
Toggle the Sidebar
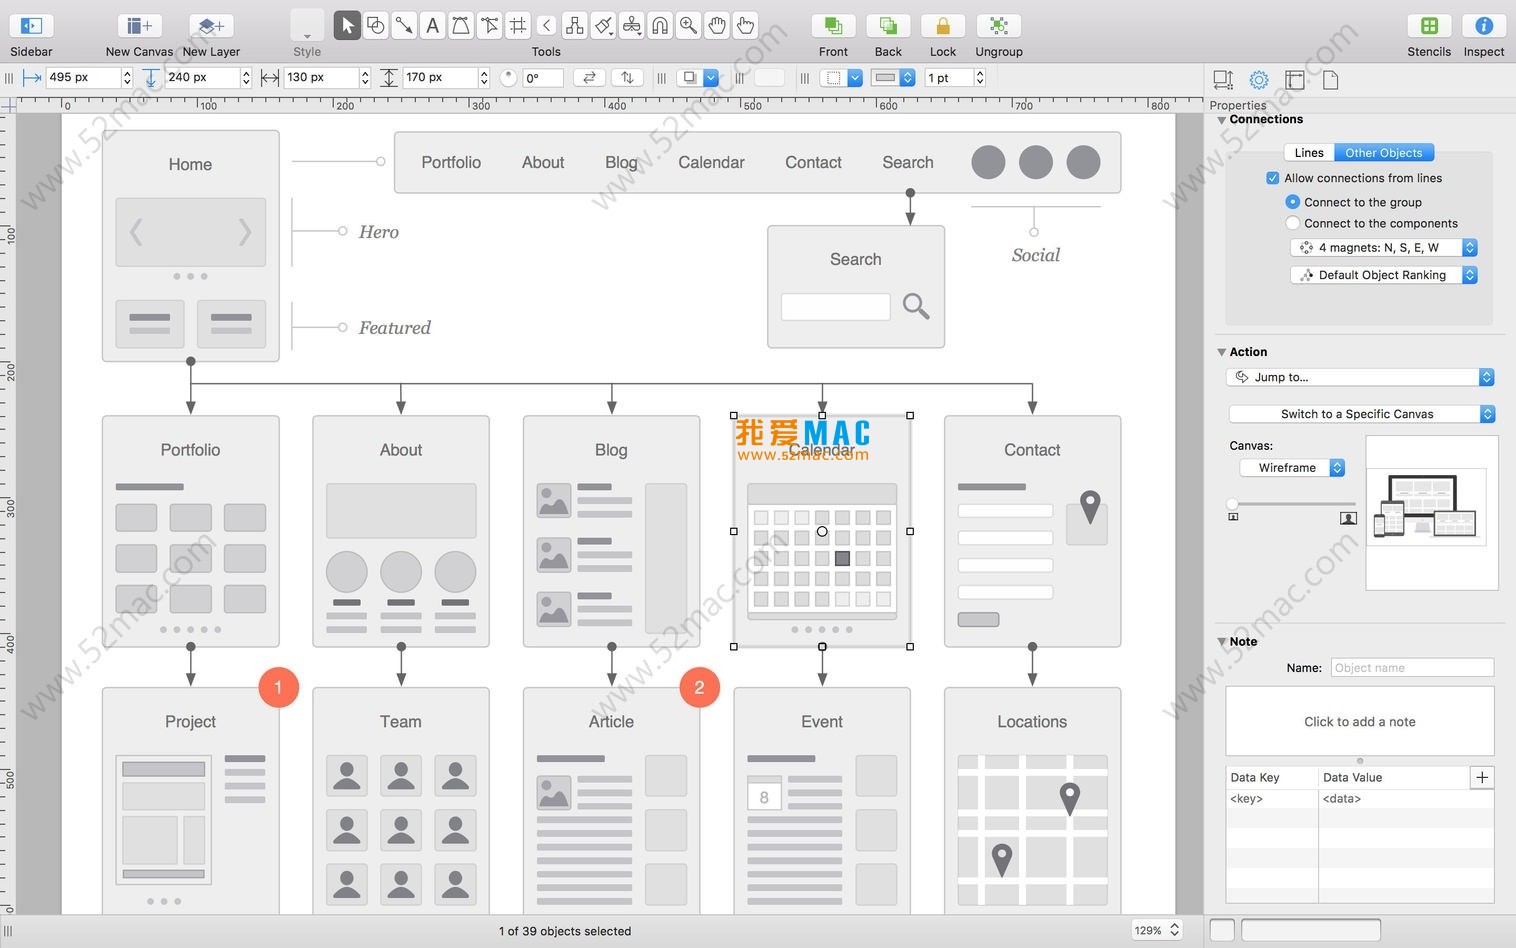pyautogui.click(x=31, y=26)
